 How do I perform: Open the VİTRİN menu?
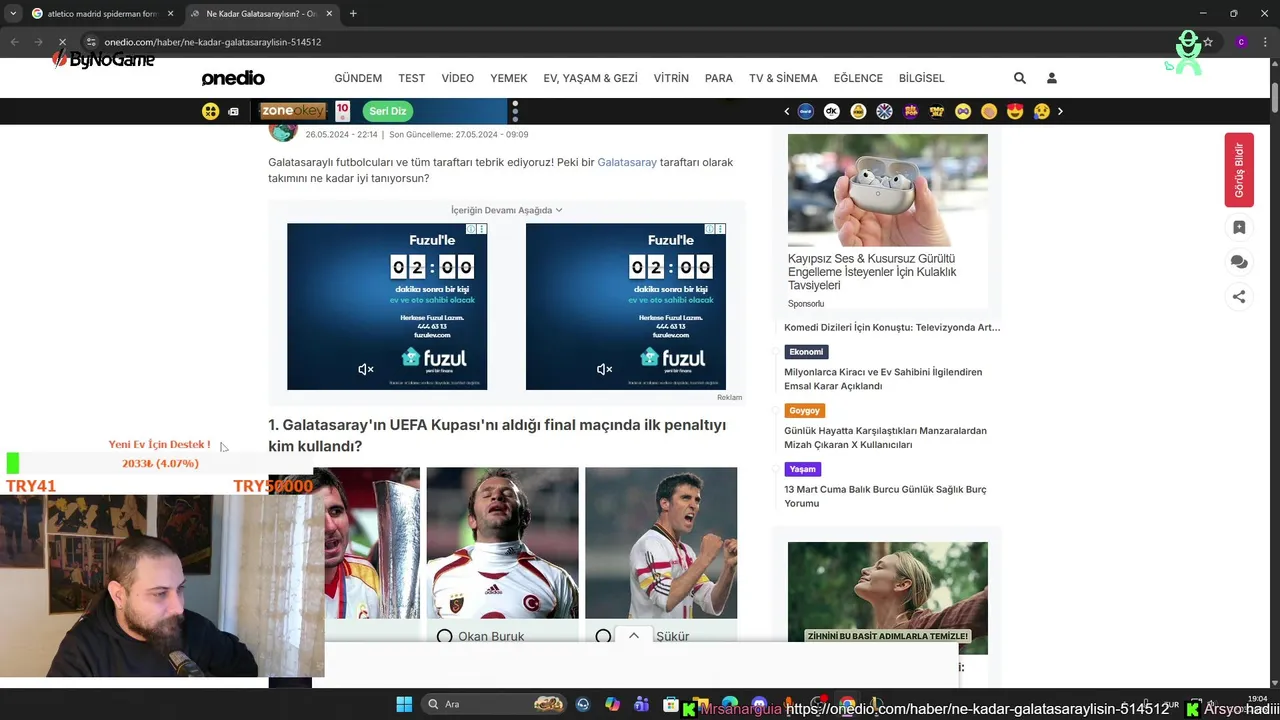pyautogui.click(x=671, y=78)
